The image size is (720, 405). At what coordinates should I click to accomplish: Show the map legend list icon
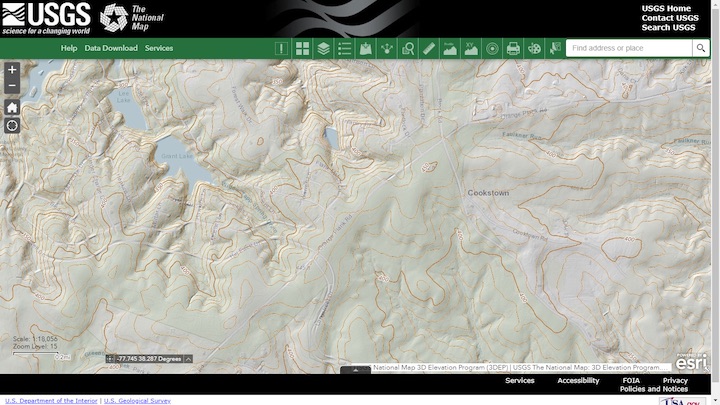point(344,48)
